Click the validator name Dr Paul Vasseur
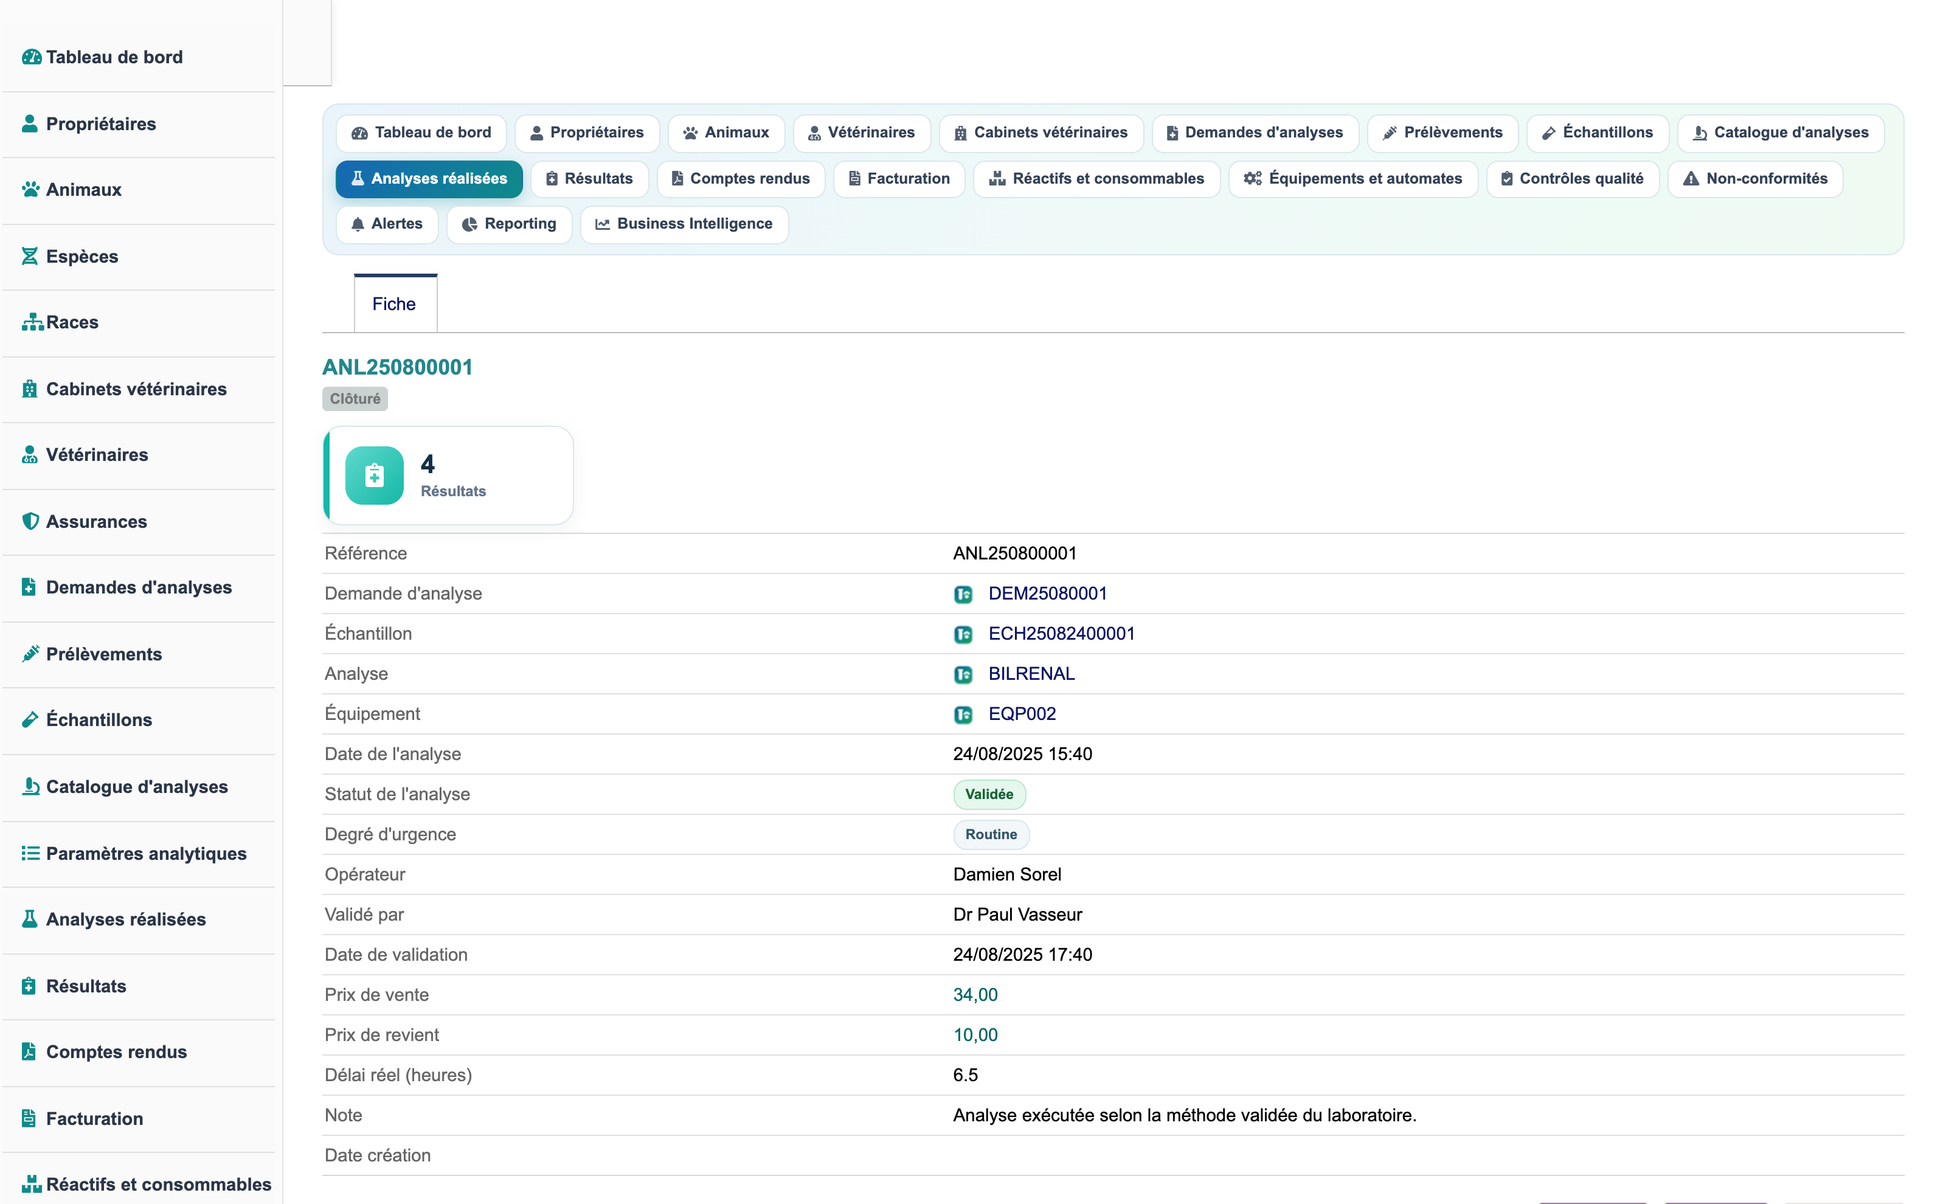 (1017, 915)
